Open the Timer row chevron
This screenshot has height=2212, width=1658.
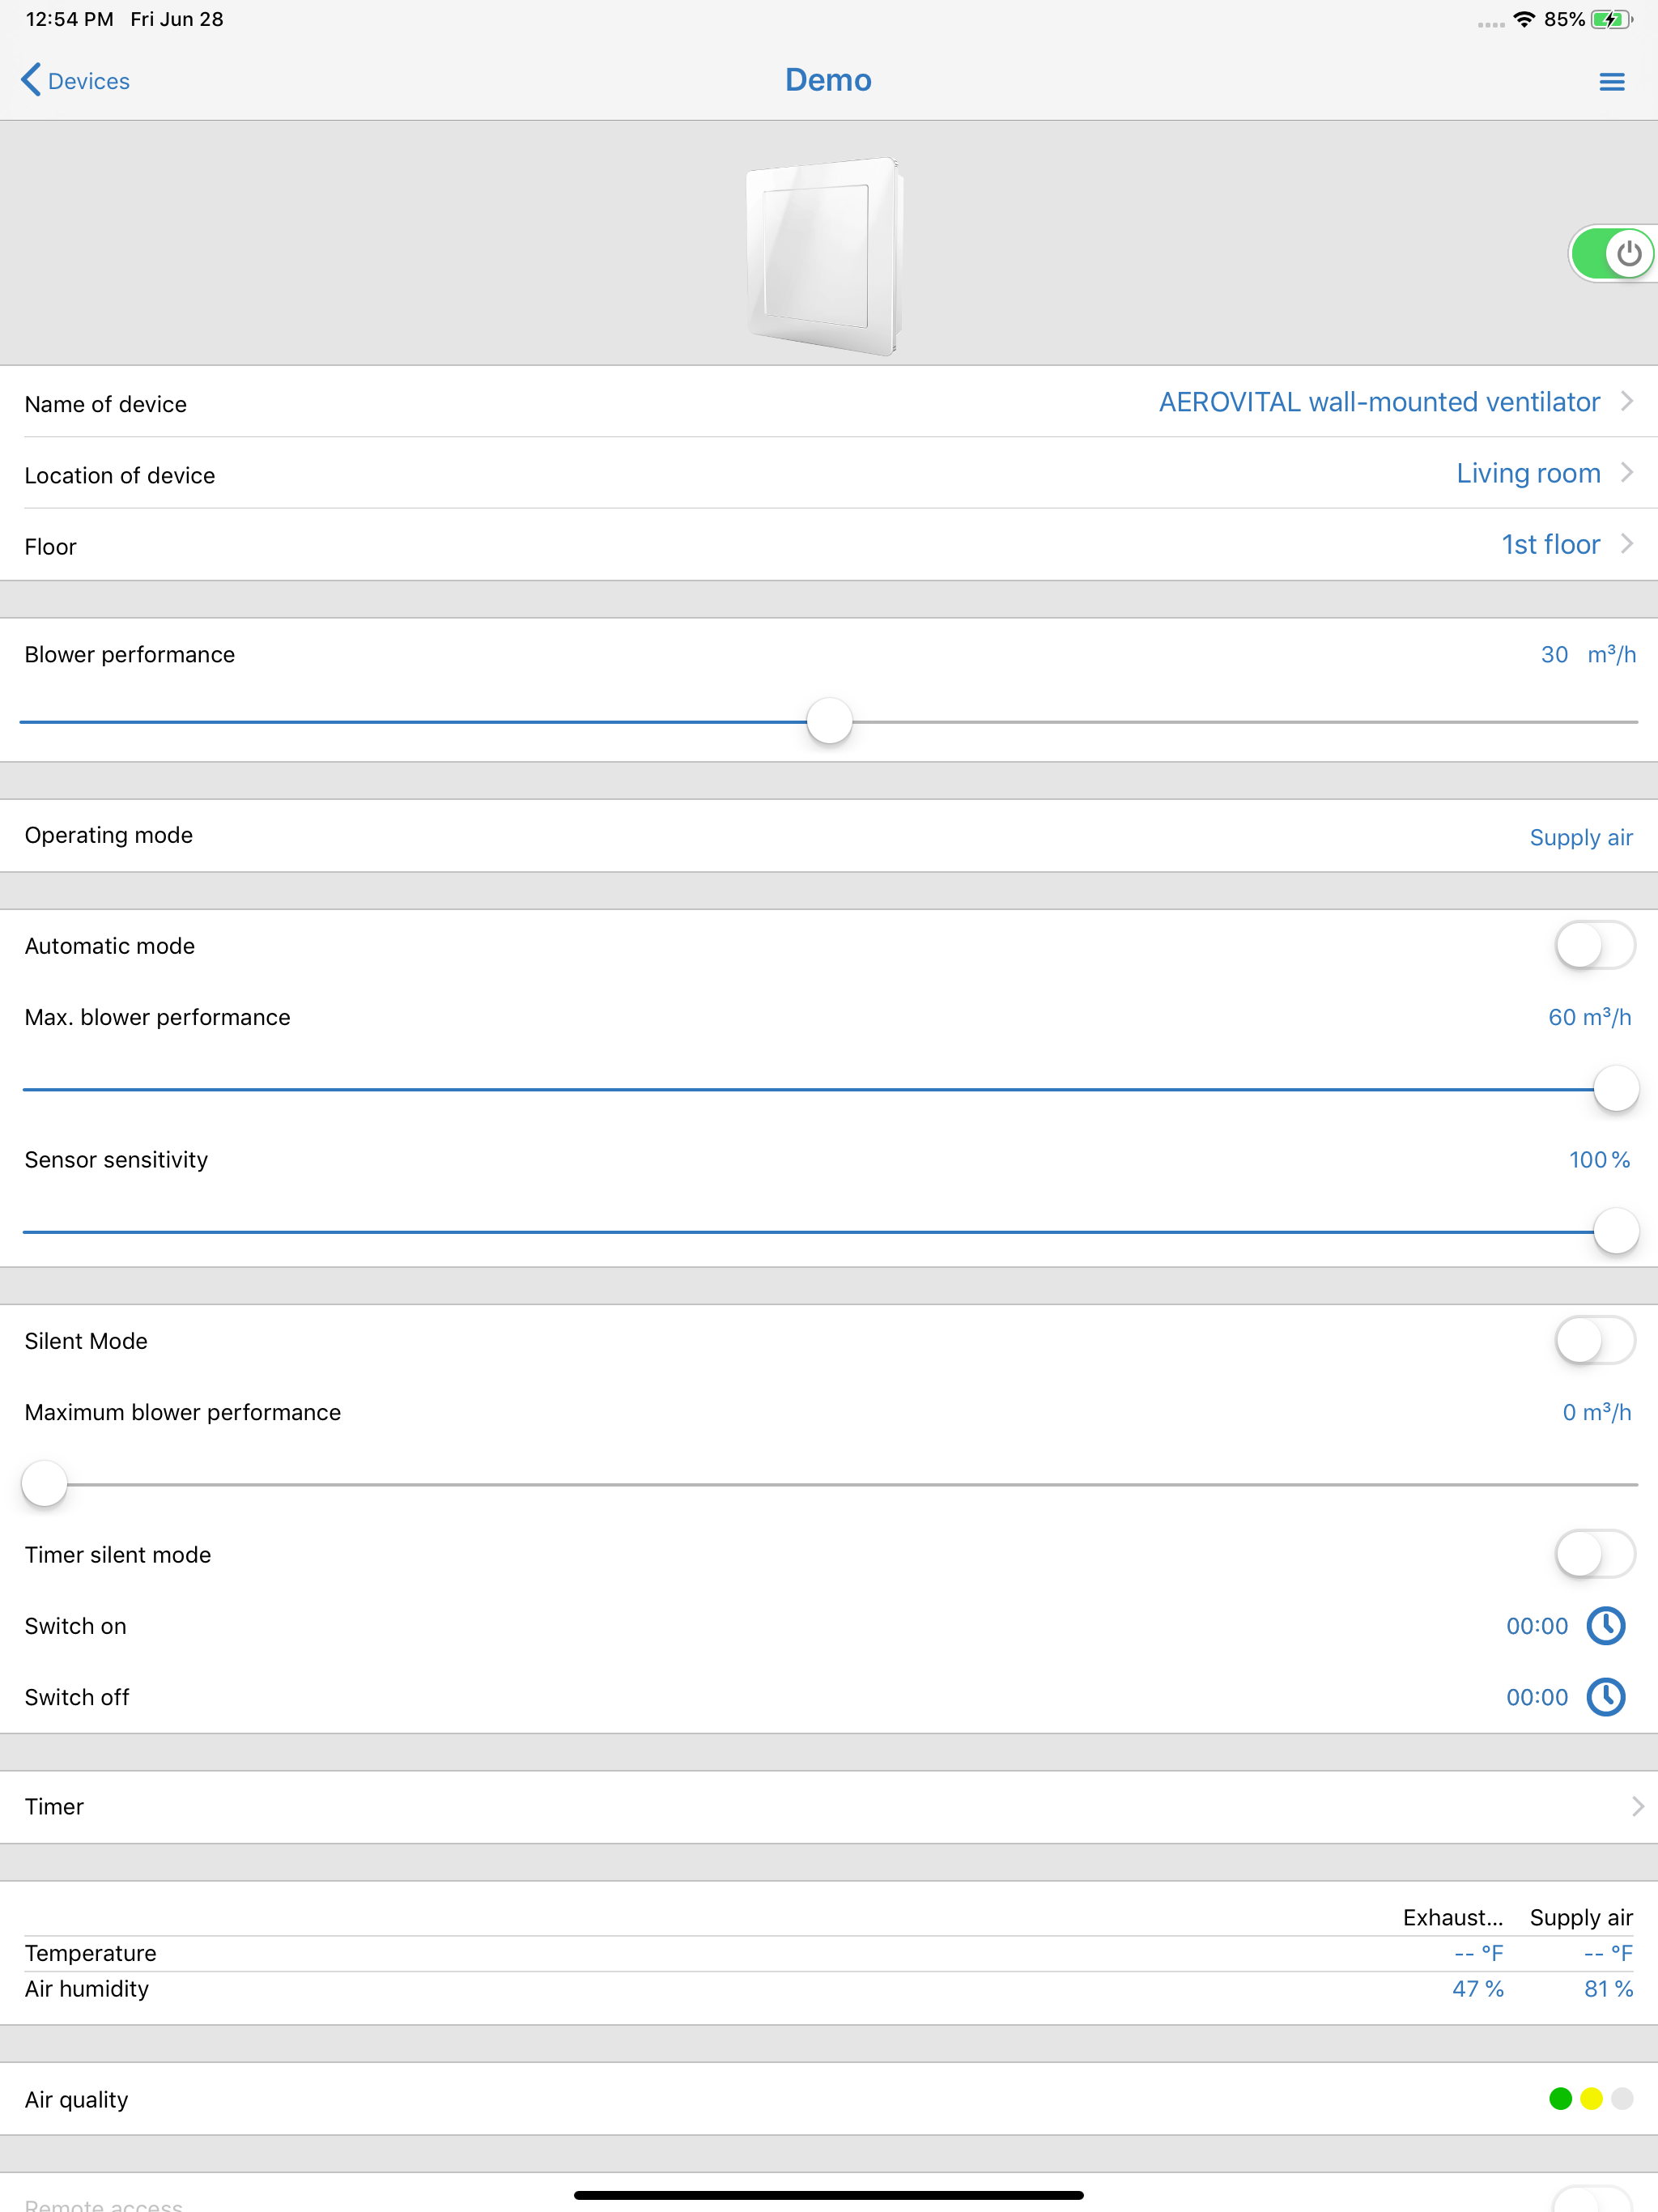click(x=1637, y=1806)
